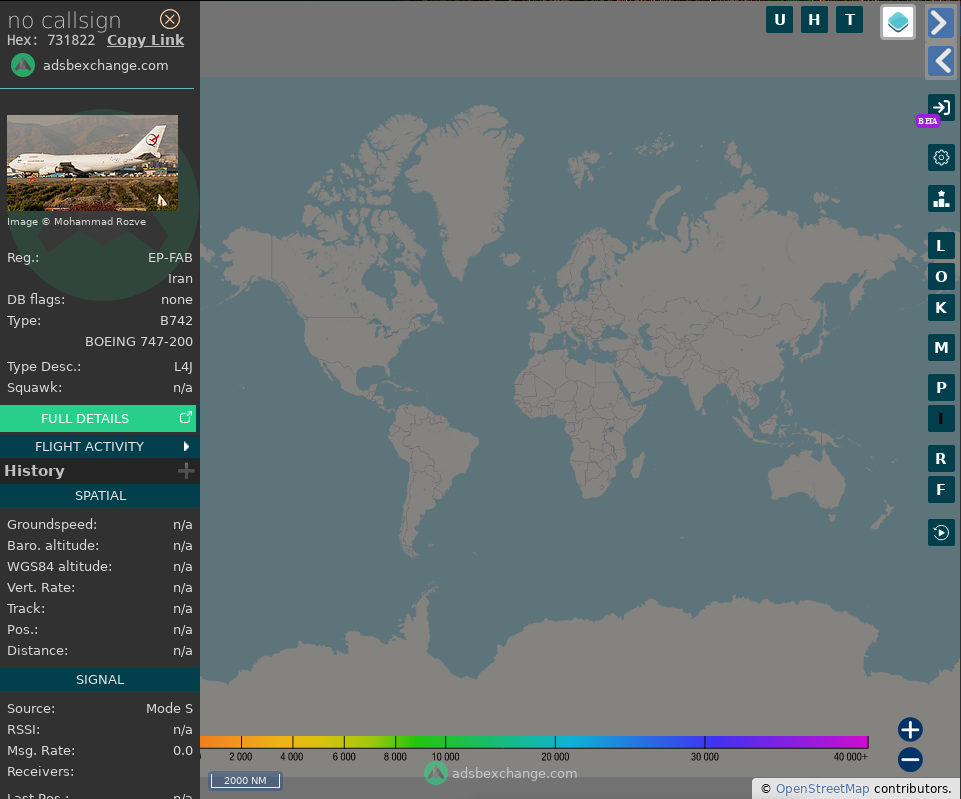Select the SPATIAL section header
Screen dimensions: 961x799
pyautogui.click(x=100, y=496)
